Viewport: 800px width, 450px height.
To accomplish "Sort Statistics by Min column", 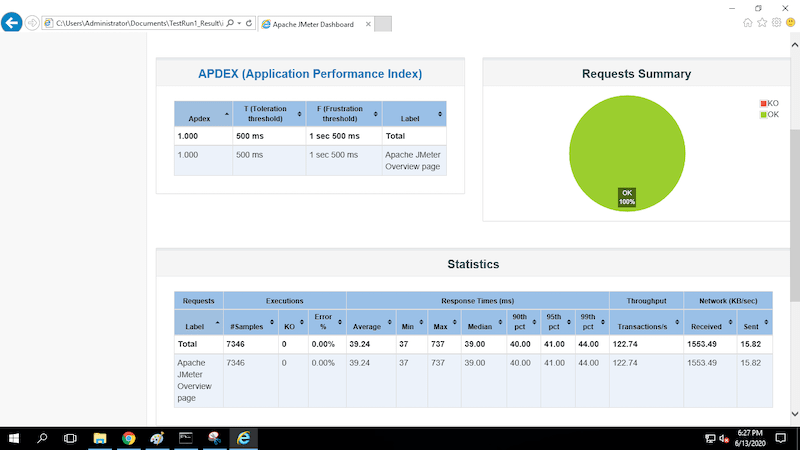I will coord(412,322).
